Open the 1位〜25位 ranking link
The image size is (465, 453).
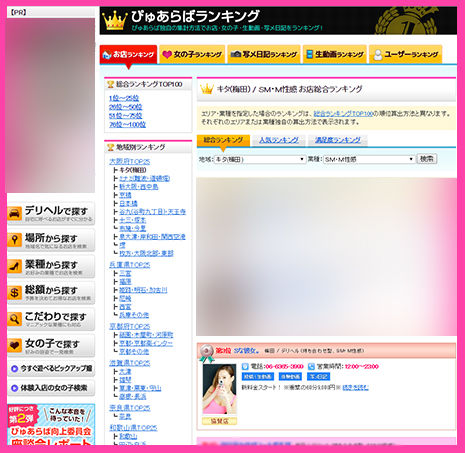pyautogui.click(x=124, y=98)
